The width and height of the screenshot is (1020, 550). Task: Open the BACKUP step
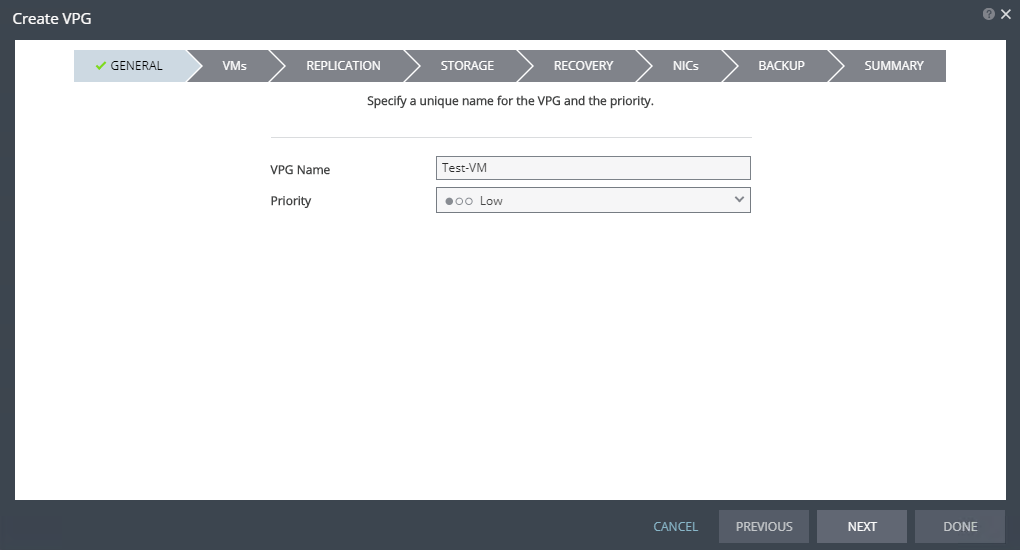coord(781,66)
